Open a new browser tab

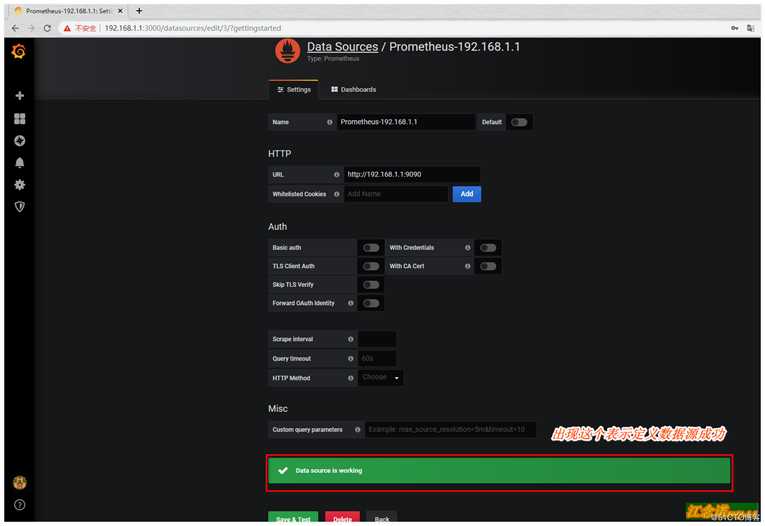coord(139,11)
